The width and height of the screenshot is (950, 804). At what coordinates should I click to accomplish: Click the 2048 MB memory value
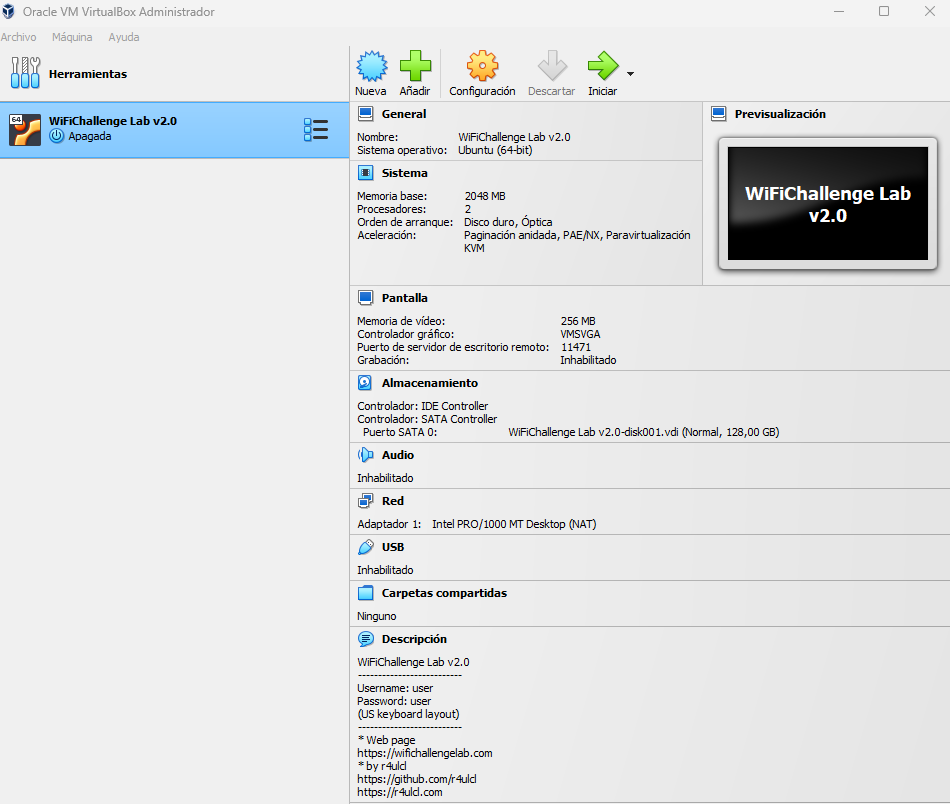pos(485,196)
